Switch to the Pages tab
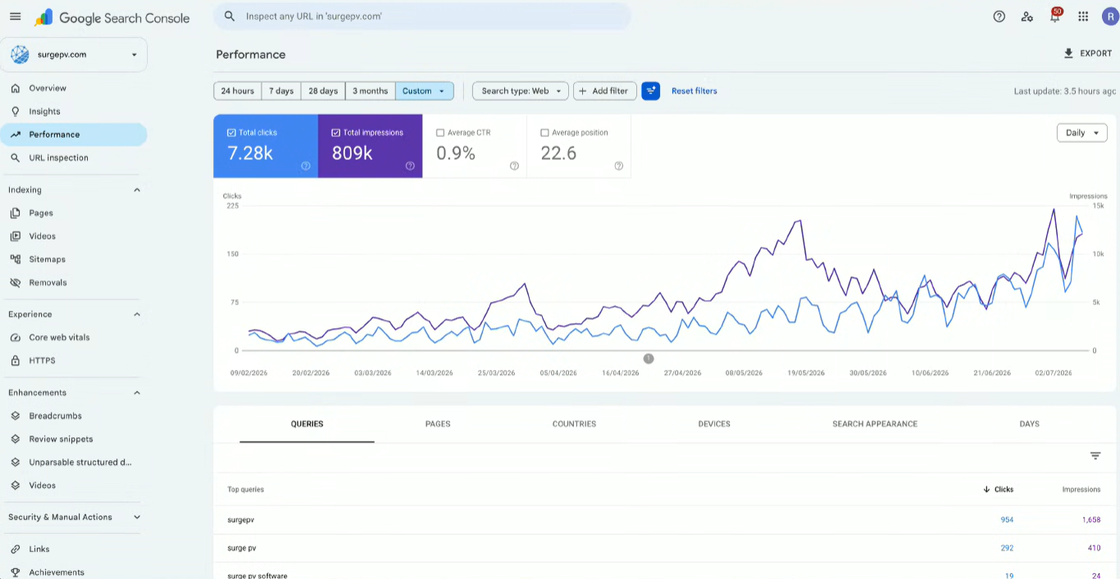The width and height of the screenshot is (1120, 579). 438,424
